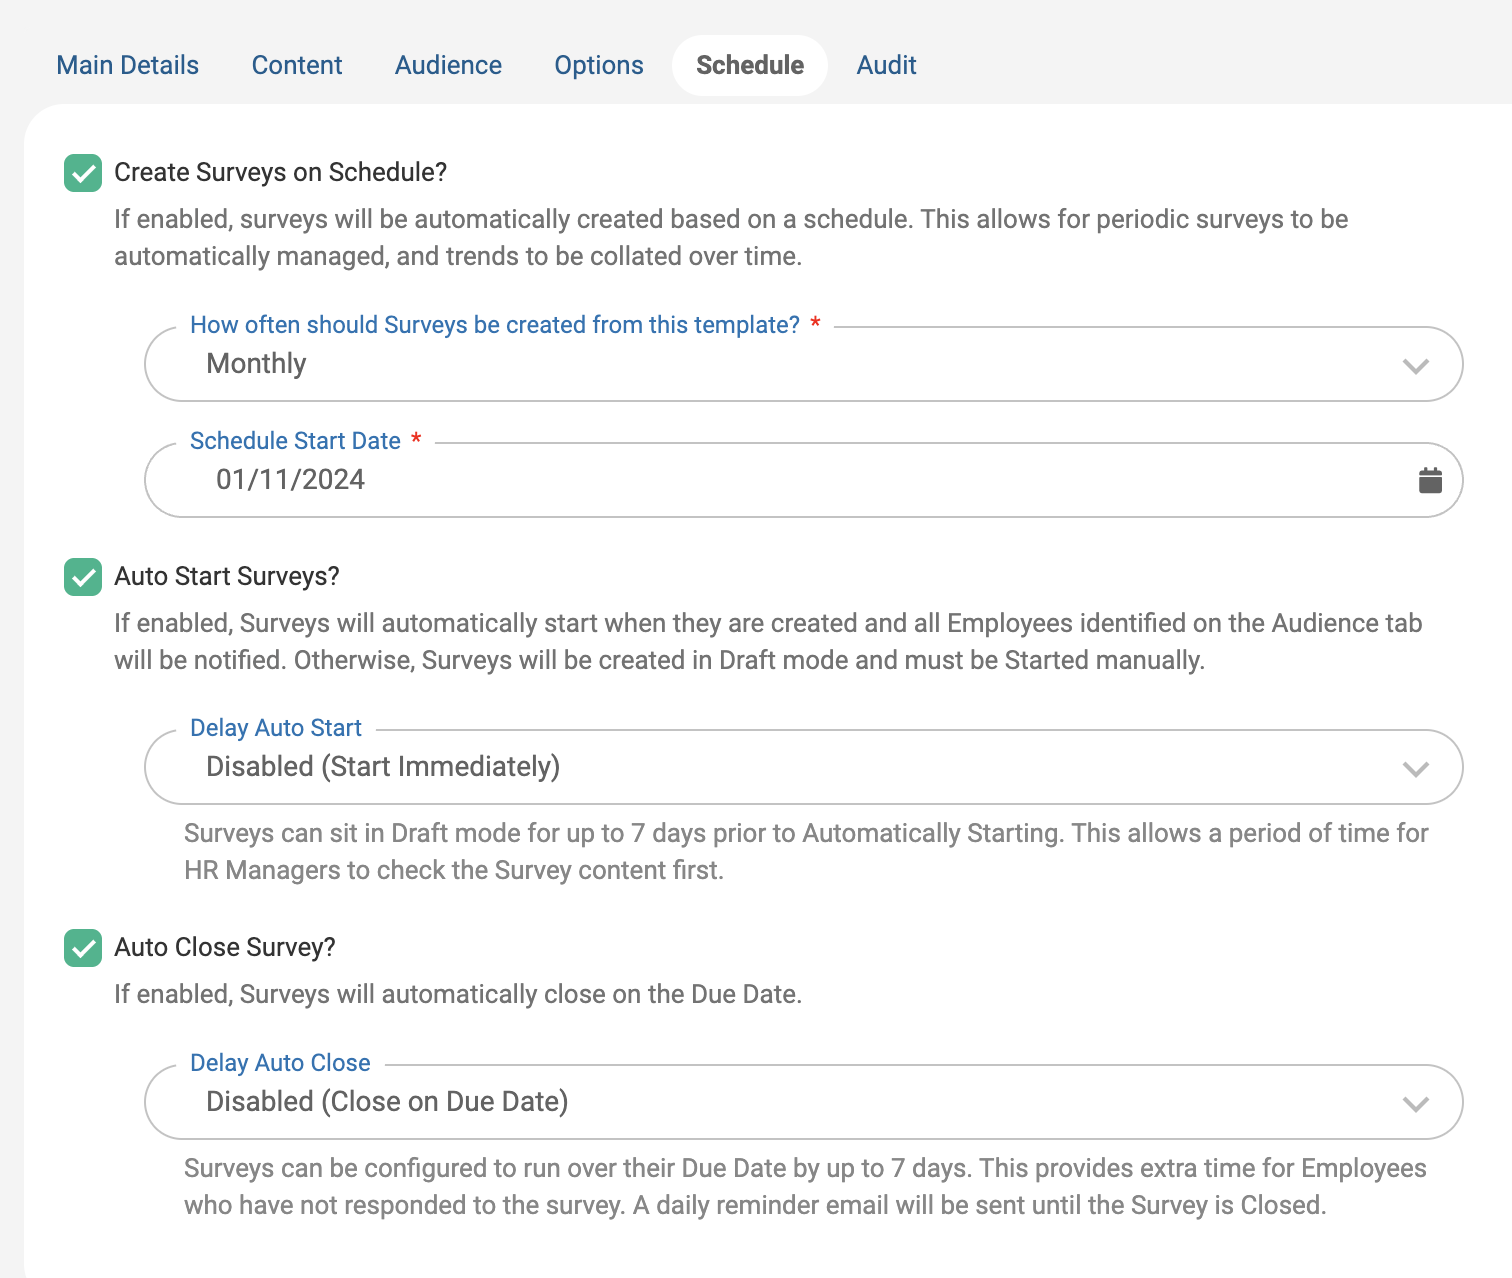Uncheck Create Surveys on Schedule checkbox
The width and height of the screenshot is (1512, 1278).
pyautogui.click(x=83, y=173)
